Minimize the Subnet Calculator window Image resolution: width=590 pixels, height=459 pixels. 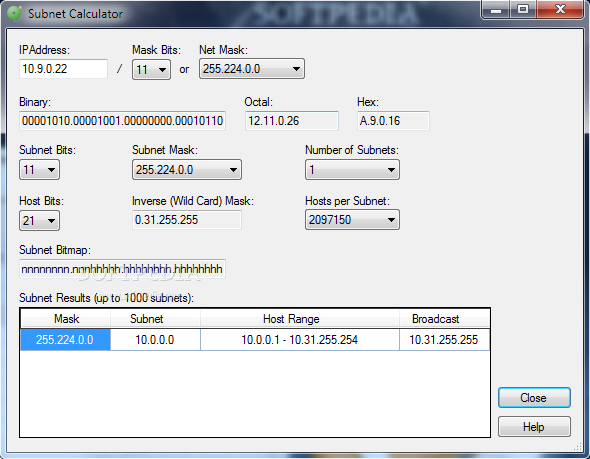[496, 9]
